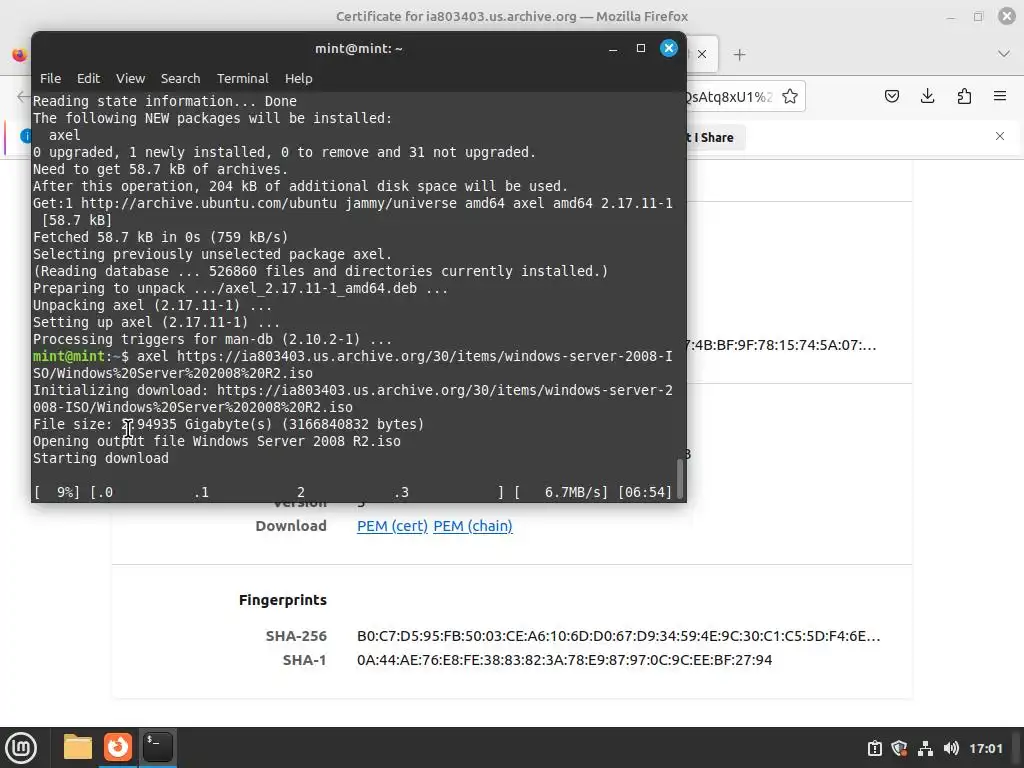Switch to Firefox in the taskbar

point(118,747)
